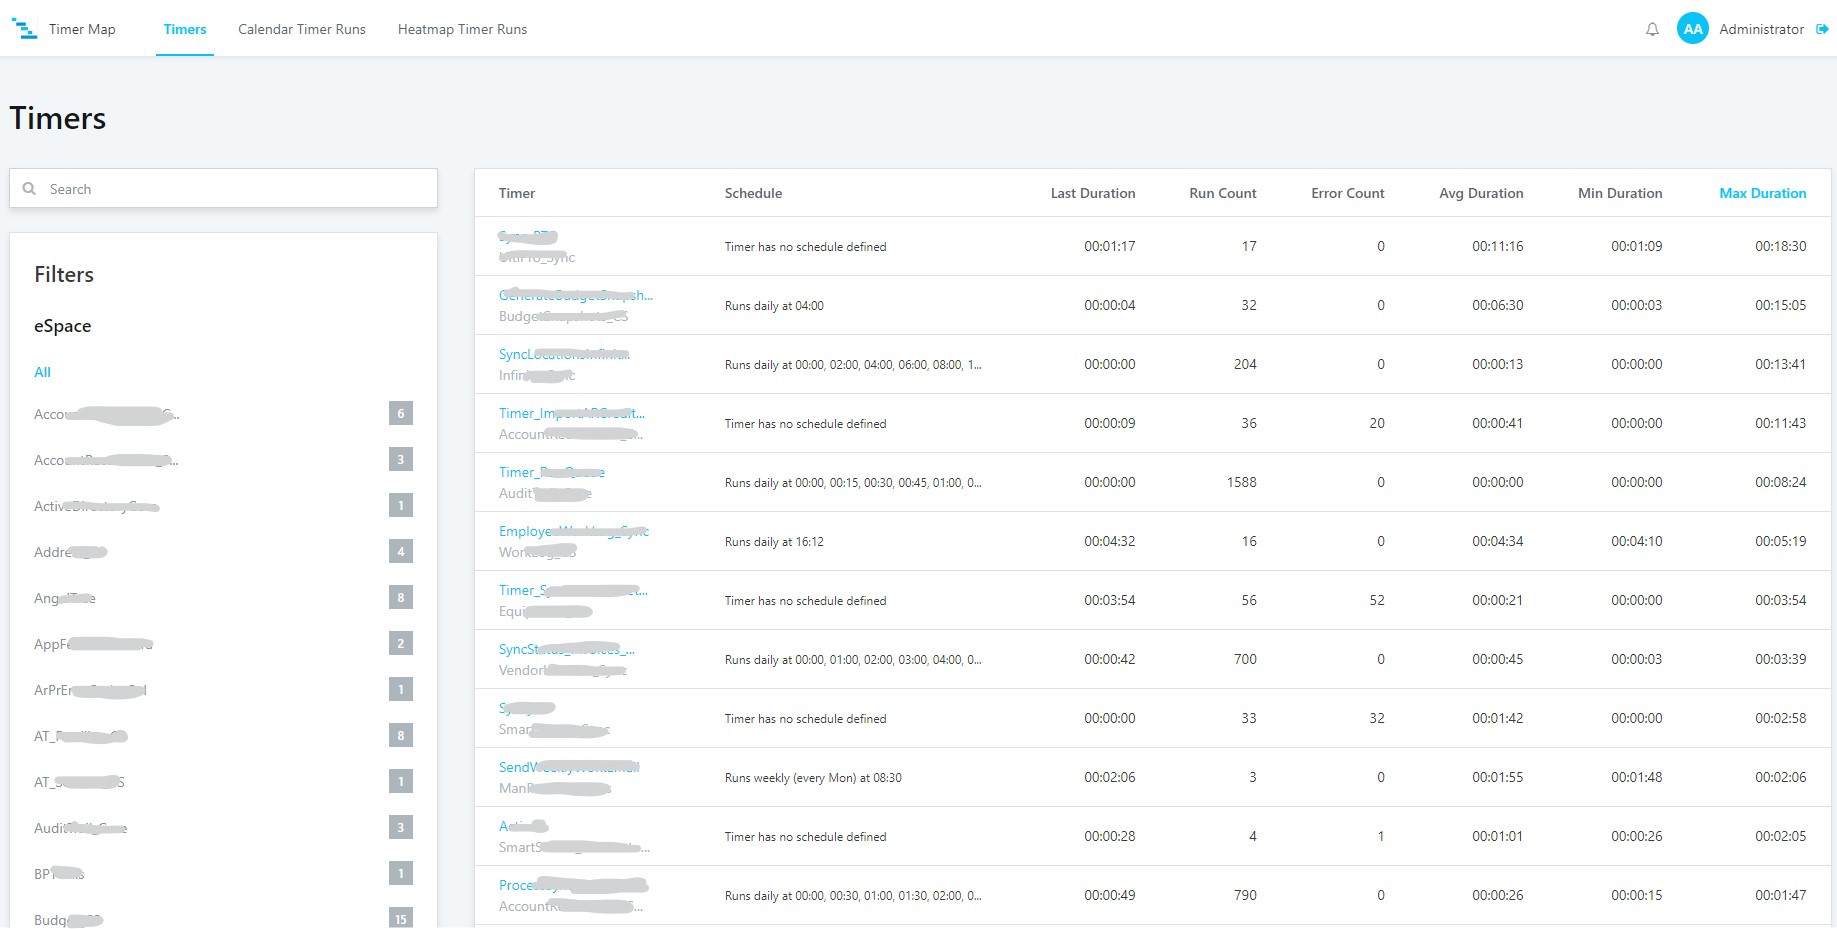Open the SendWeekly timer link

(569, 767)
